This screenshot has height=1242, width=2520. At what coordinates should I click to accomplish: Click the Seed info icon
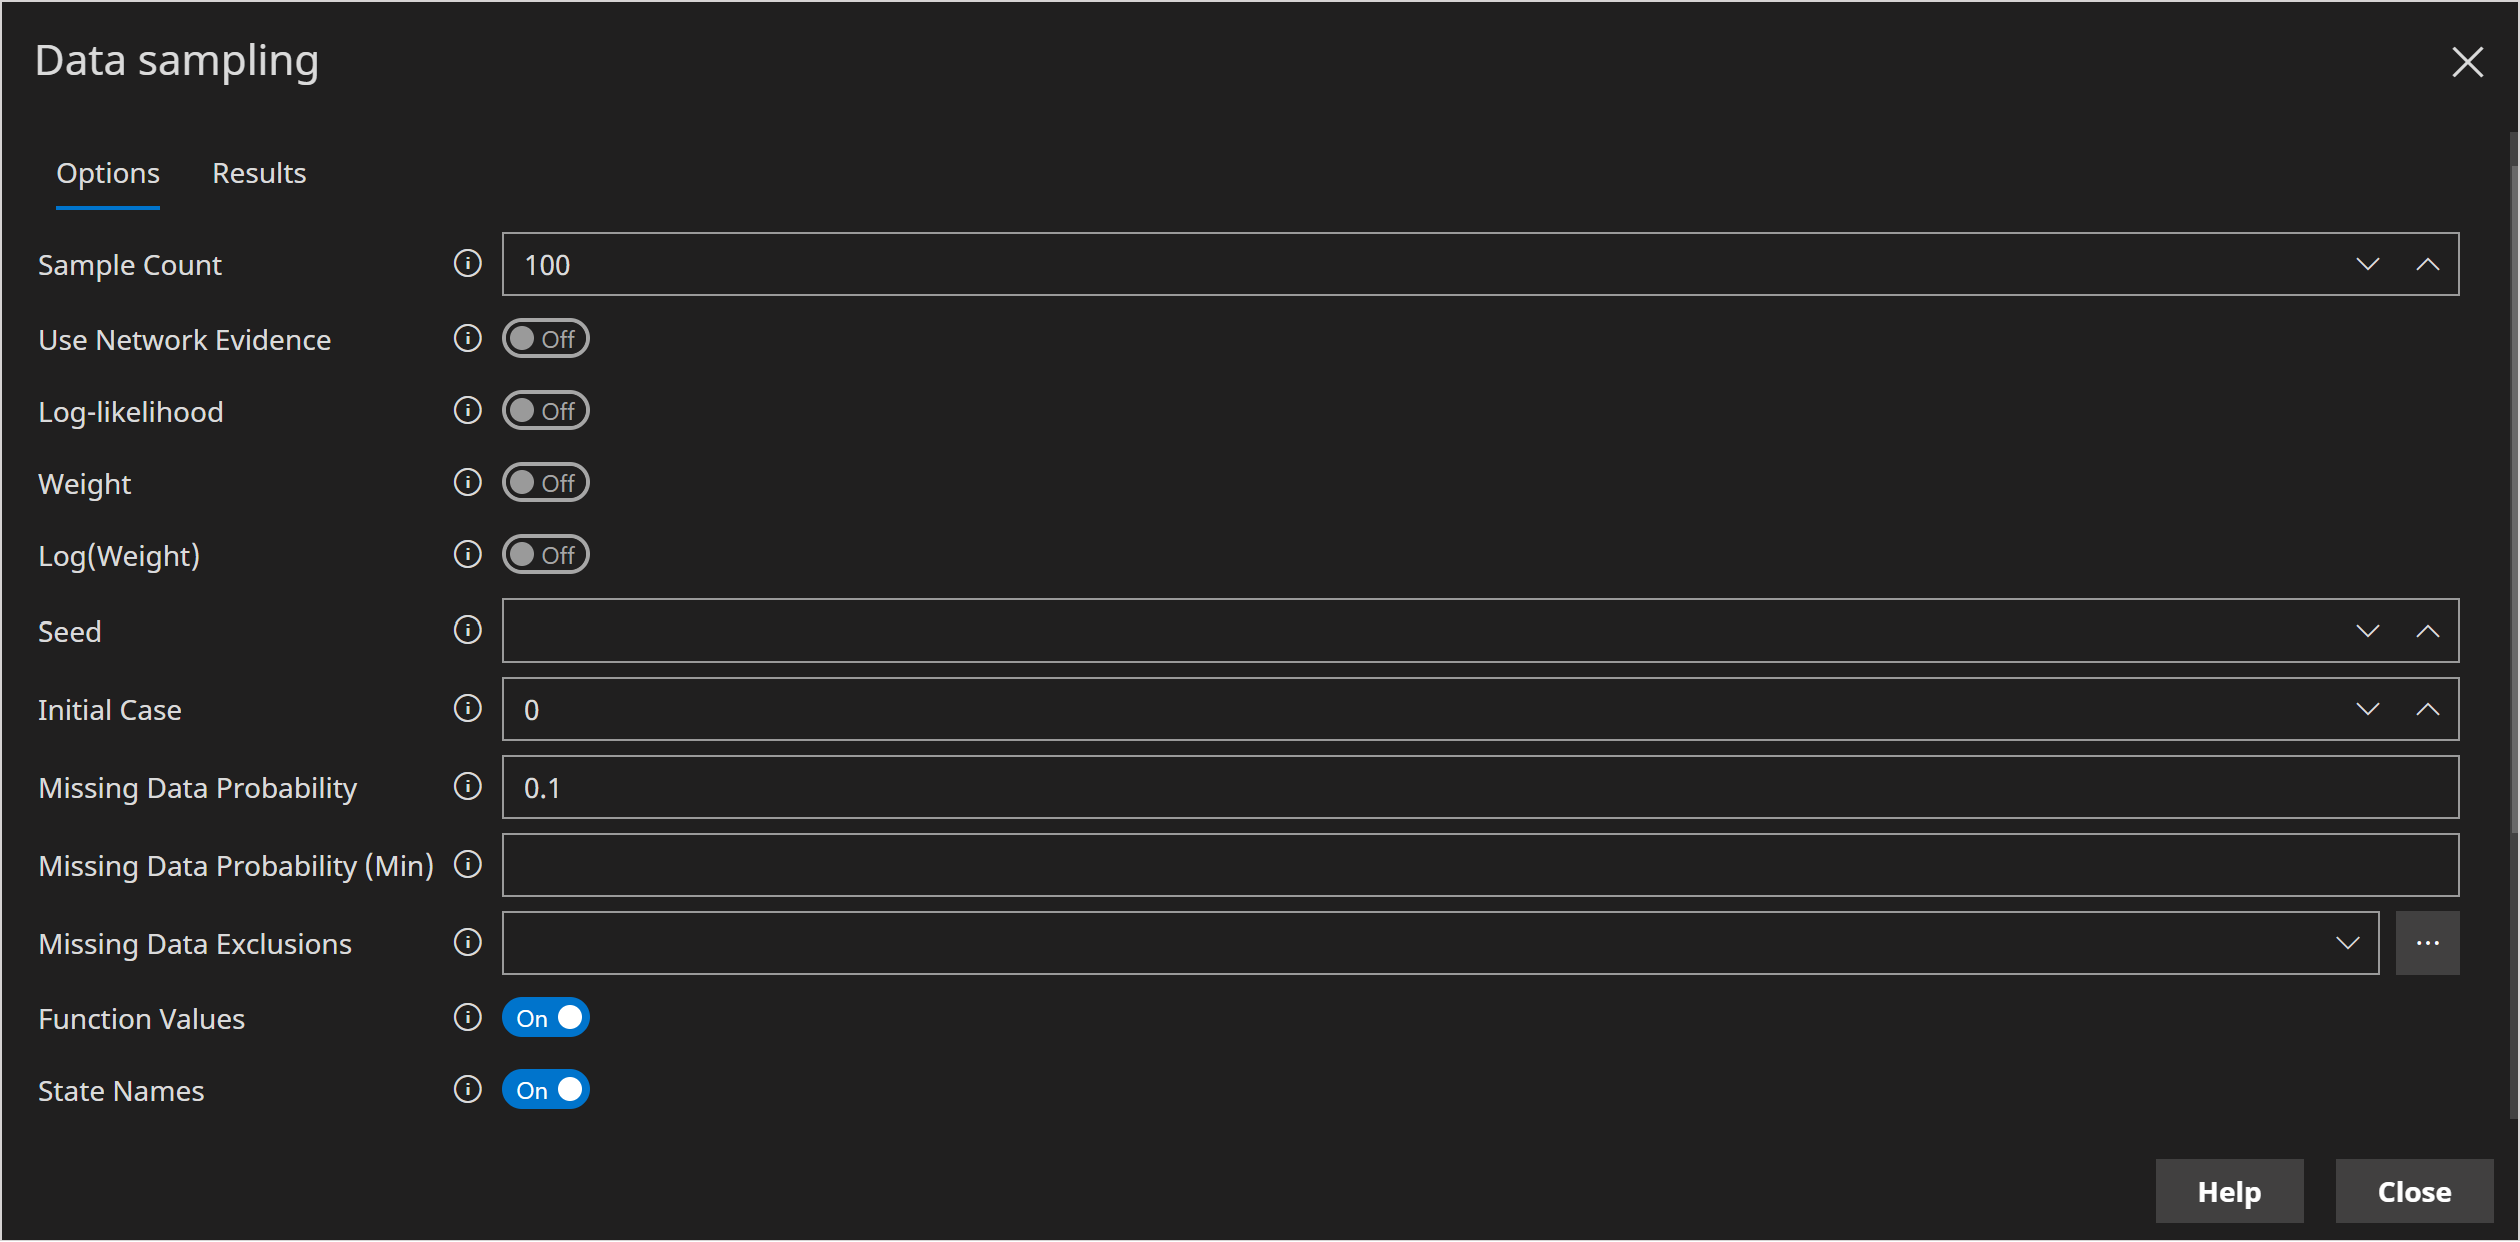pyautogui.click(x=467, y=630)
